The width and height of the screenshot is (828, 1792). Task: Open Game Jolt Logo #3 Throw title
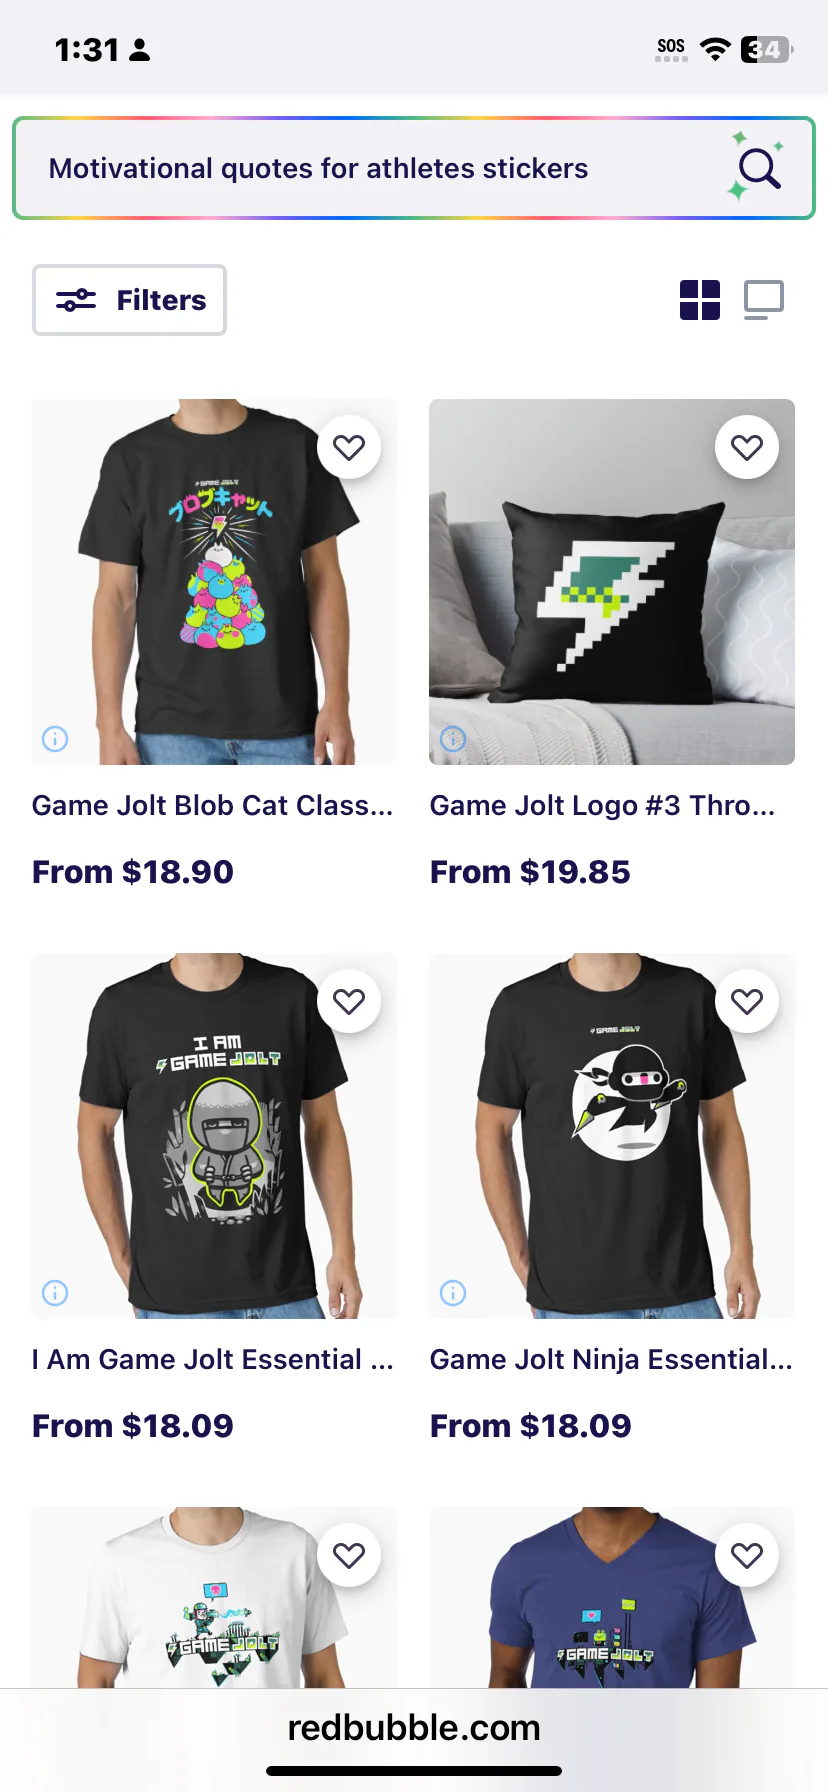pos(602,805)
